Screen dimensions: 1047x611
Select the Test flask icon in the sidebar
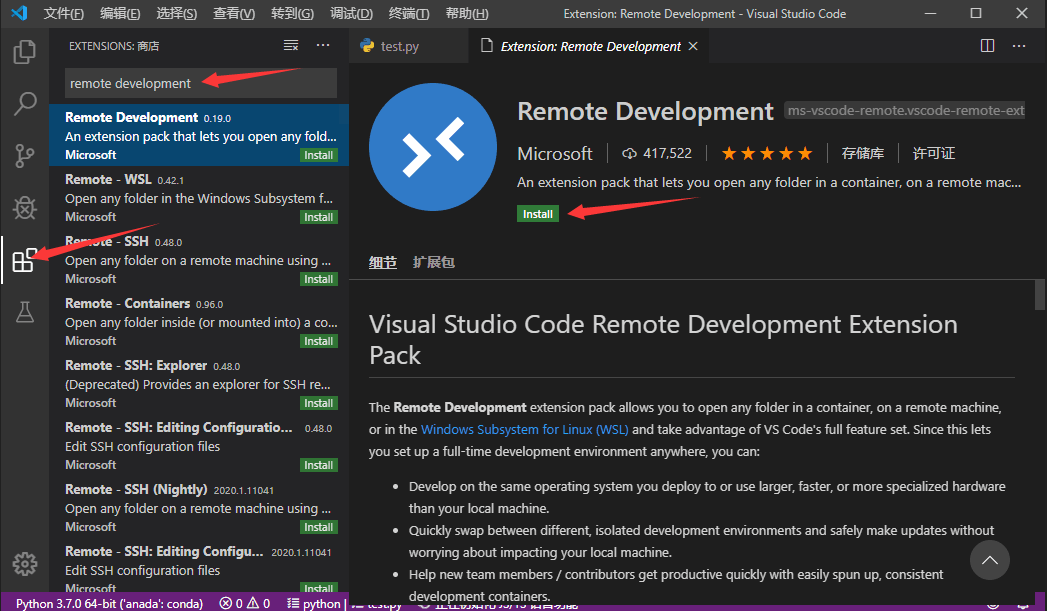[x=25, y=313]
